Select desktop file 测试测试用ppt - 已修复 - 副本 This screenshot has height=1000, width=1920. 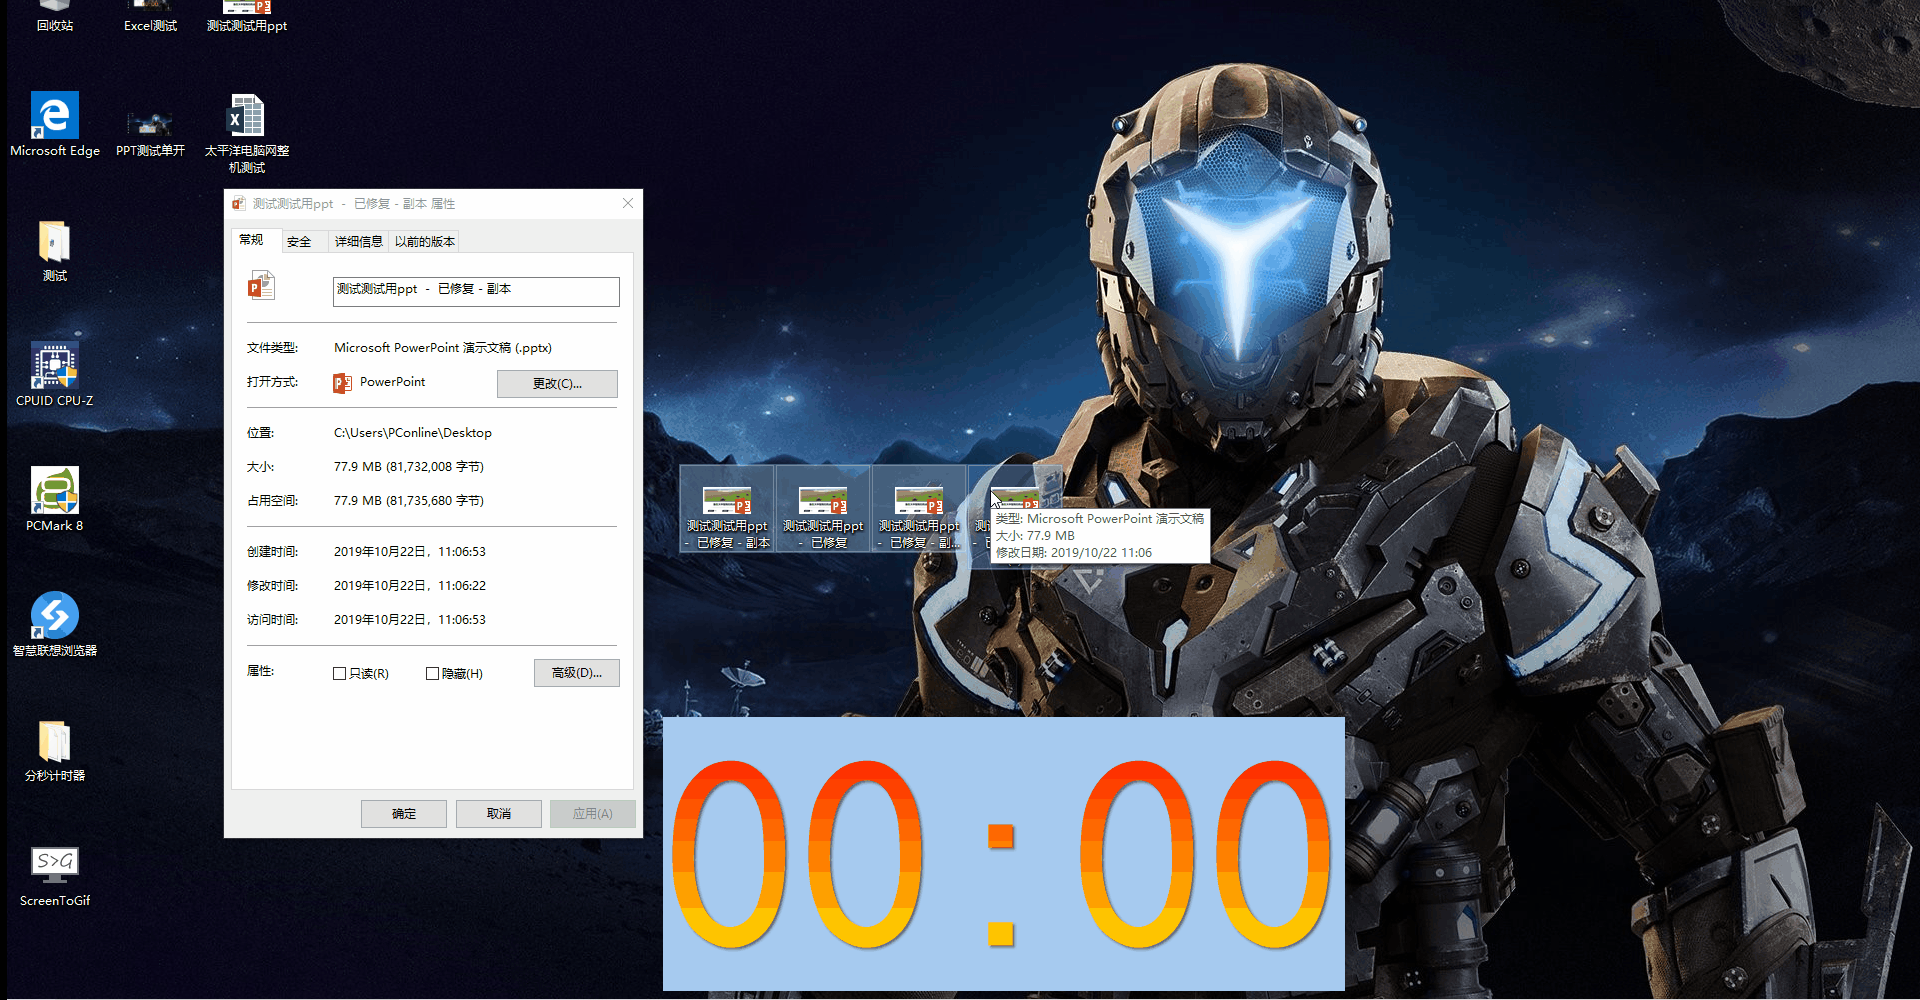coord(727,509)
